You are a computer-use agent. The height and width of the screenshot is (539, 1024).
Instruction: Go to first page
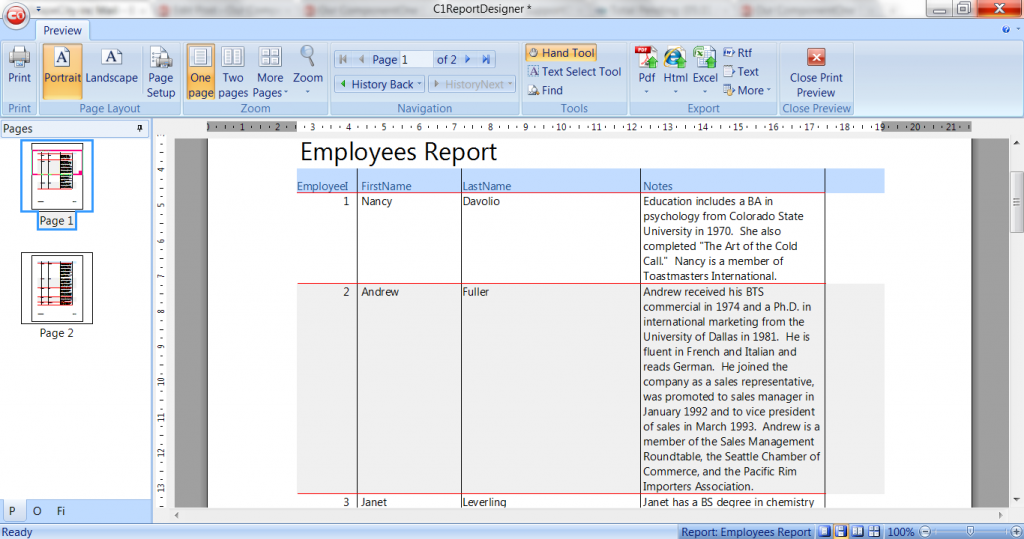343,59
